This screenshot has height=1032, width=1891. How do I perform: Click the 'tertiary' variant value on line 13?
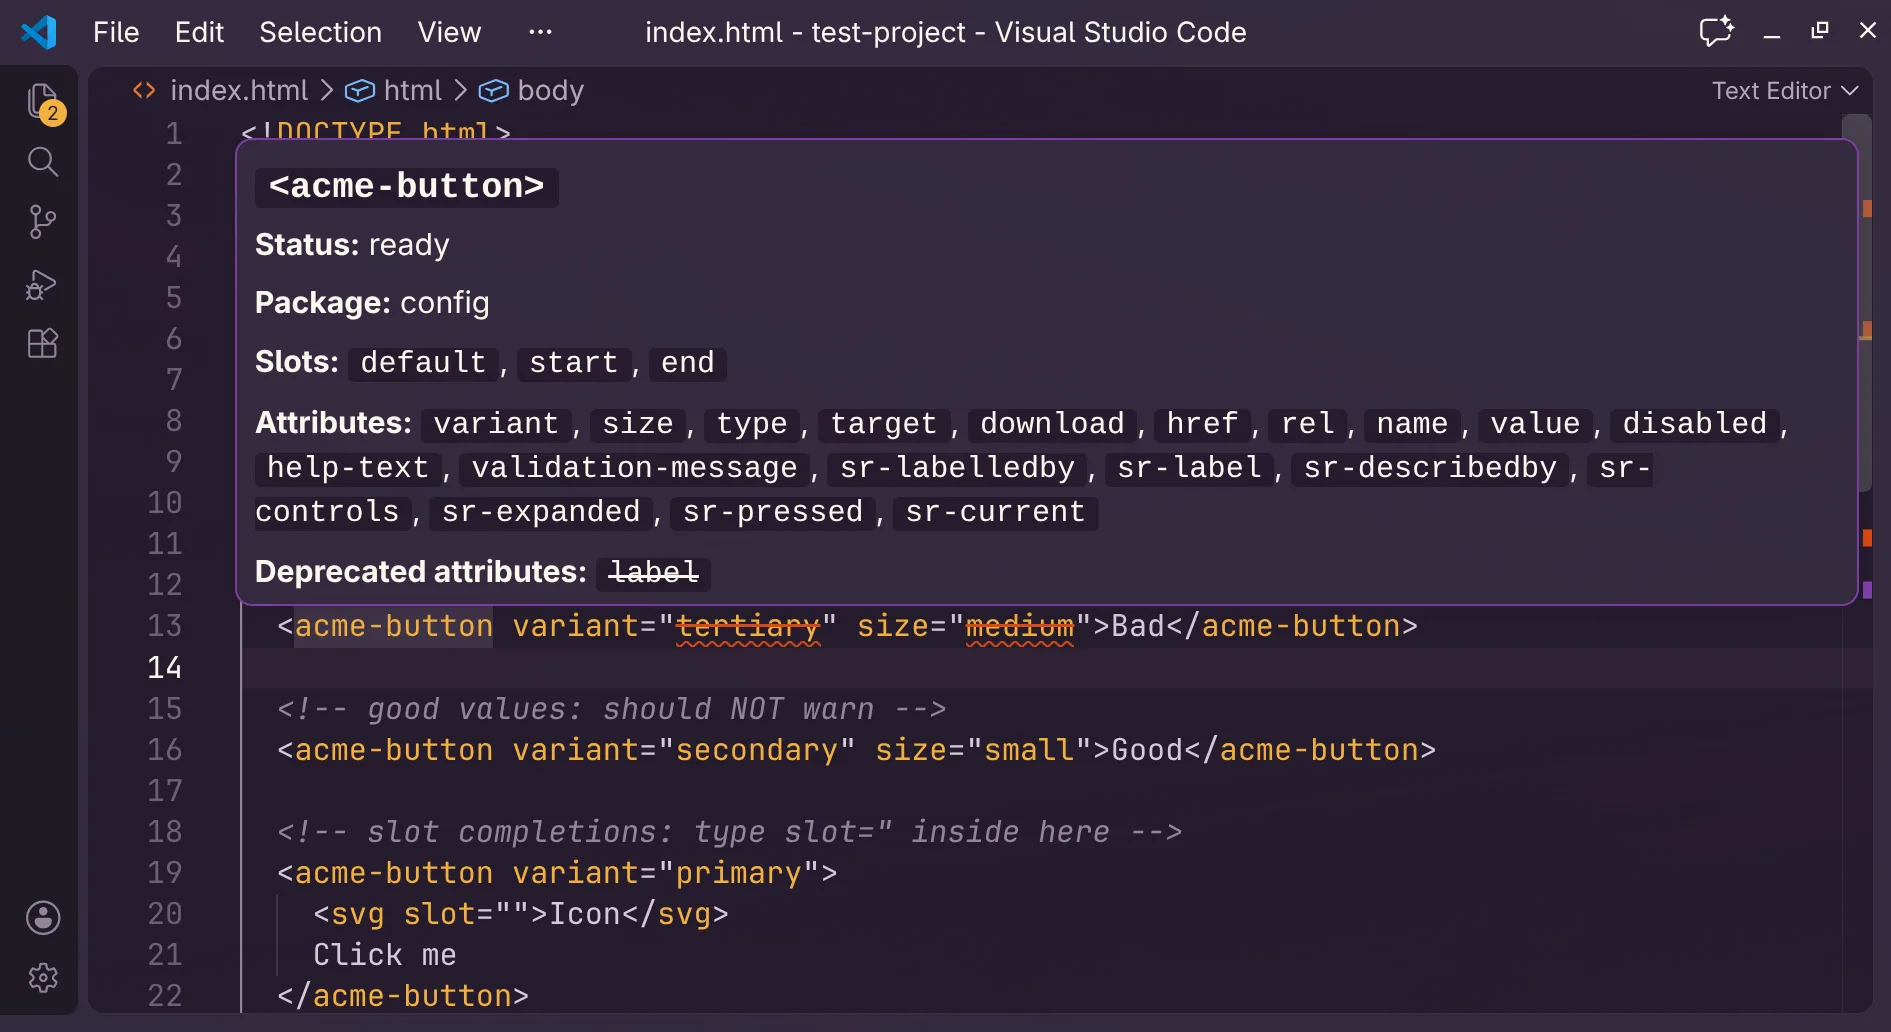[x=748, y=626]
